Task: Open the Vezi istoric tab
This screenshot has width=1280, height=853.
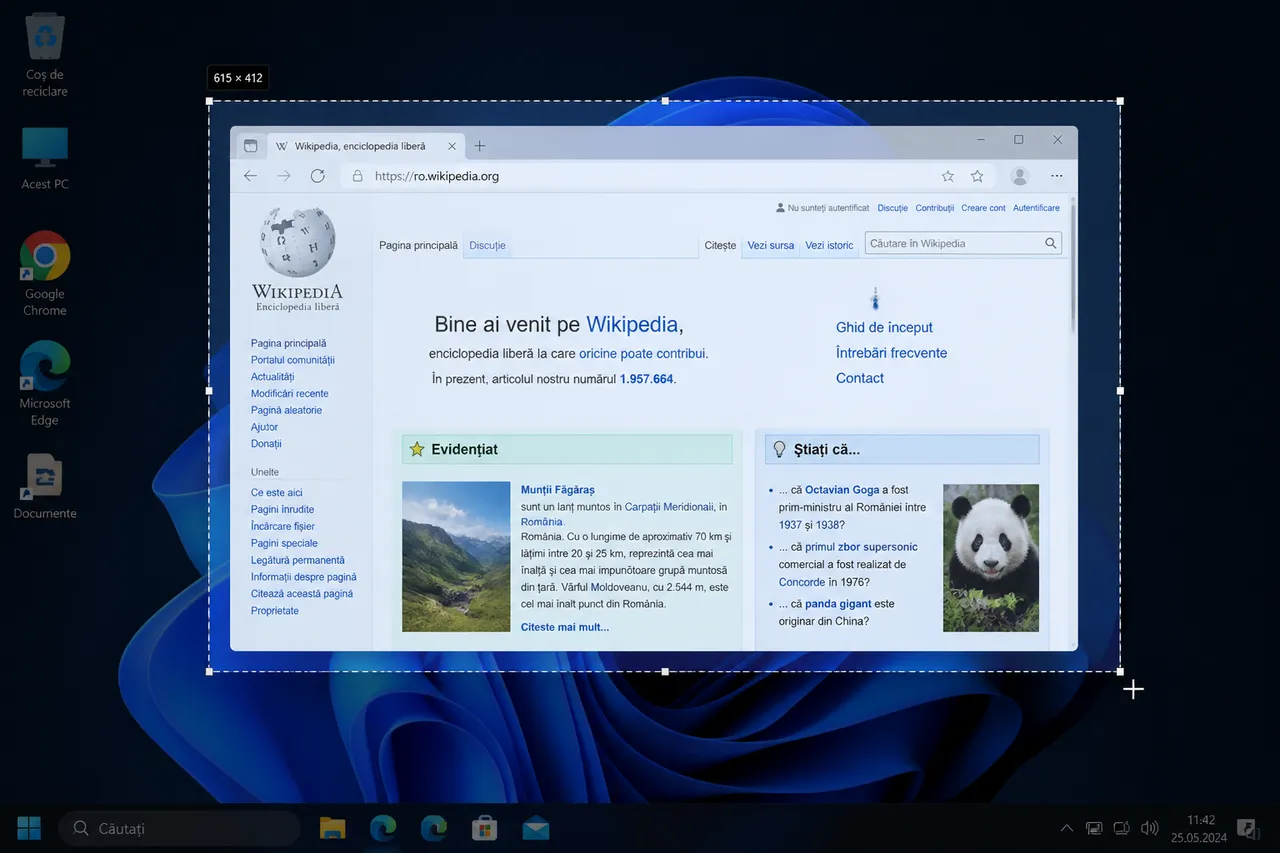Action: (x=830, y=245)
